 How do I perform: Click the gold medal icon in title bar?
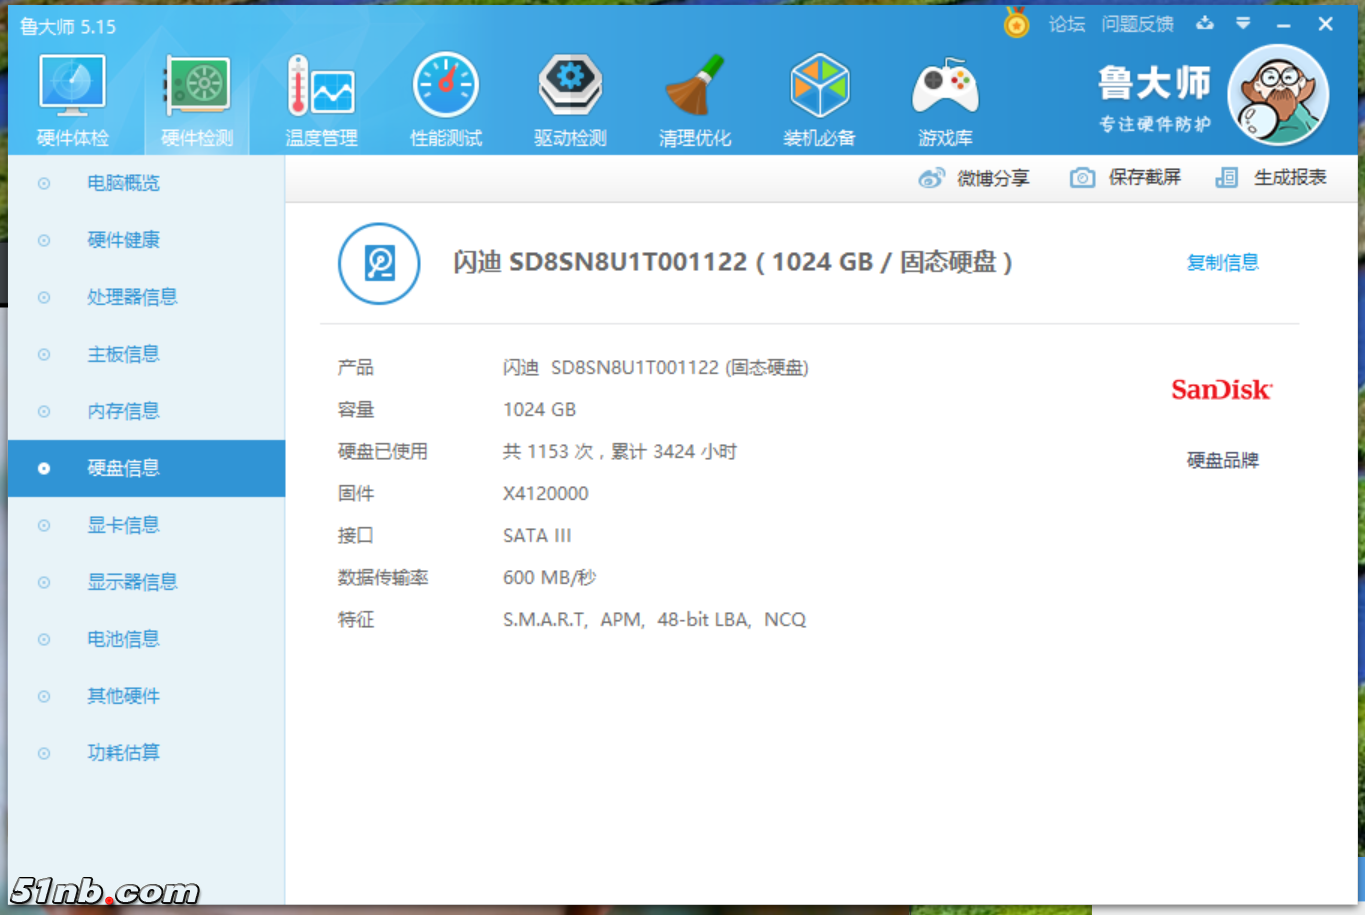(x=1016, y=22)
